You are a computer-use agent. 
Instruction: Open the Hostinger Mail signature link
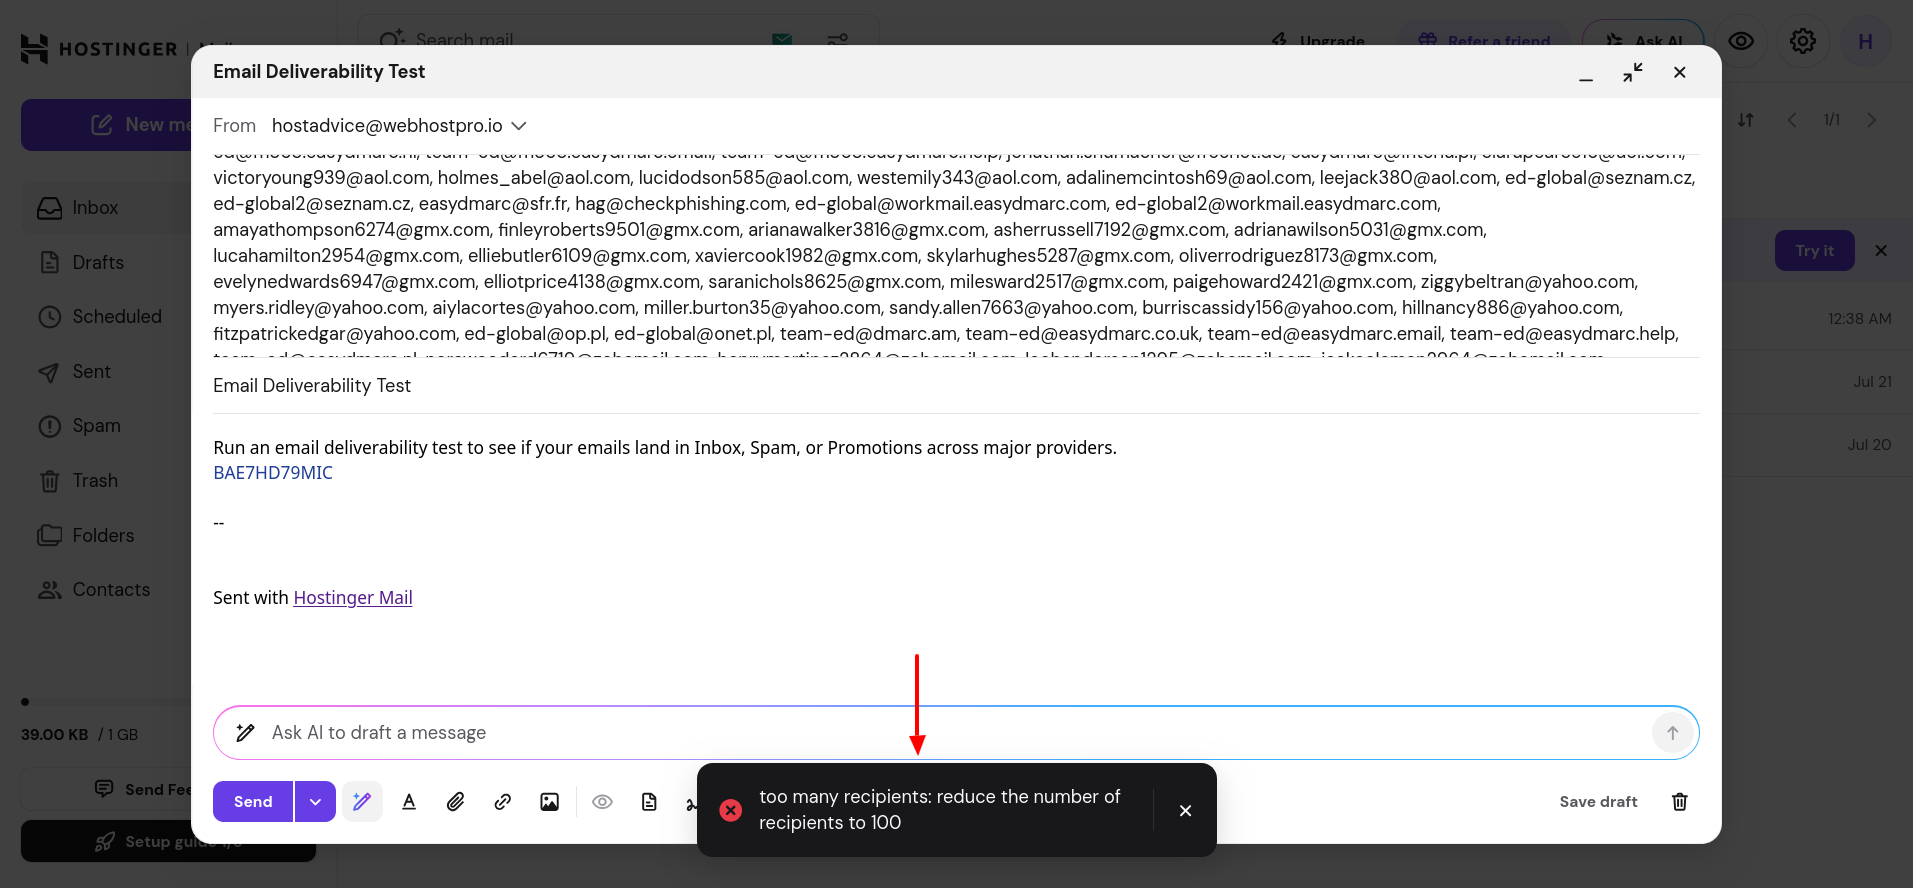click(x=353, y=598)
